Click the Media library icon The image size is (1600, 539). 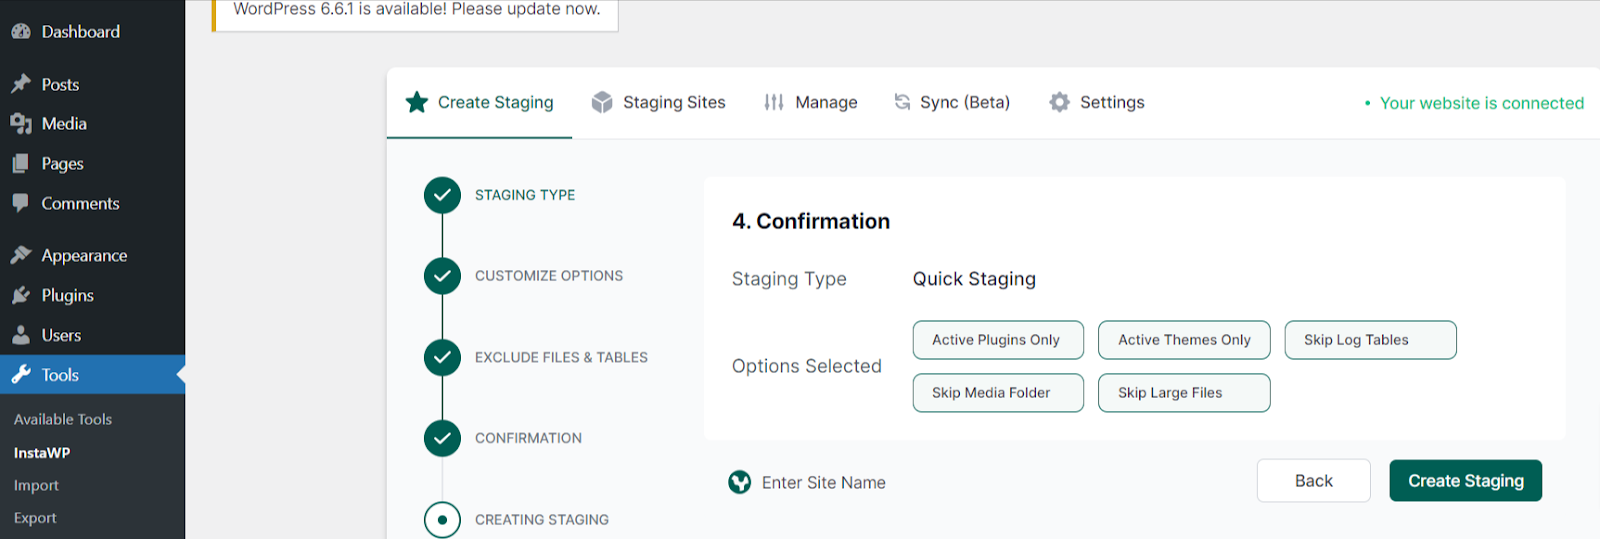pyautogui.click(x=21, y=124)
